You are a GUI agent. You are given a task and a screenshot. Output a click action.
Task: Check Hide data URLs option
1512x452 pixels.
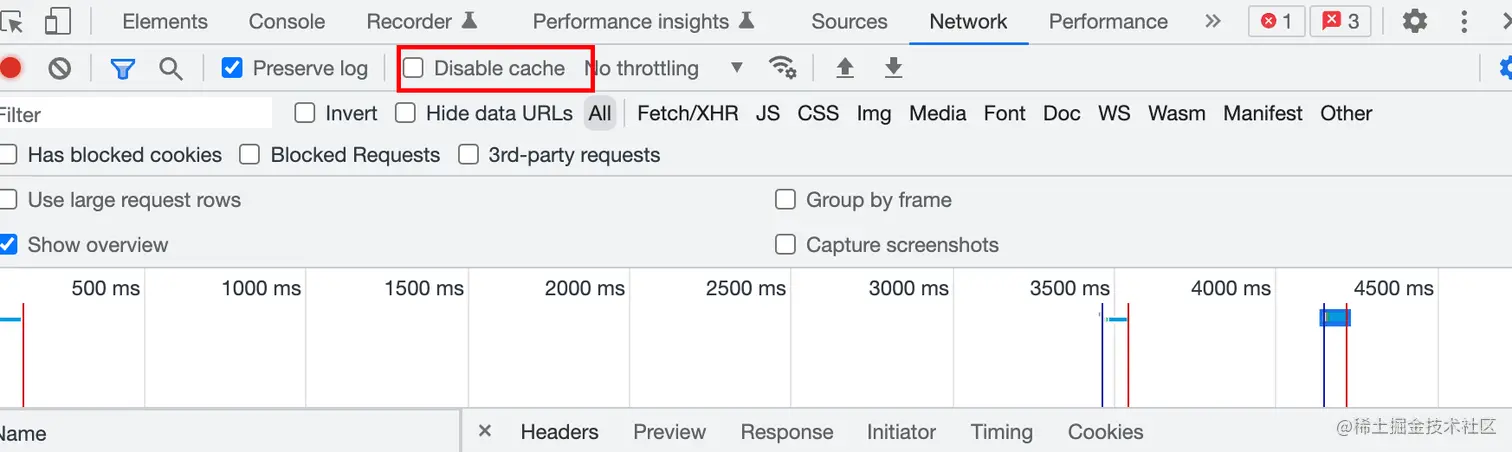click(x=405, y=113)
